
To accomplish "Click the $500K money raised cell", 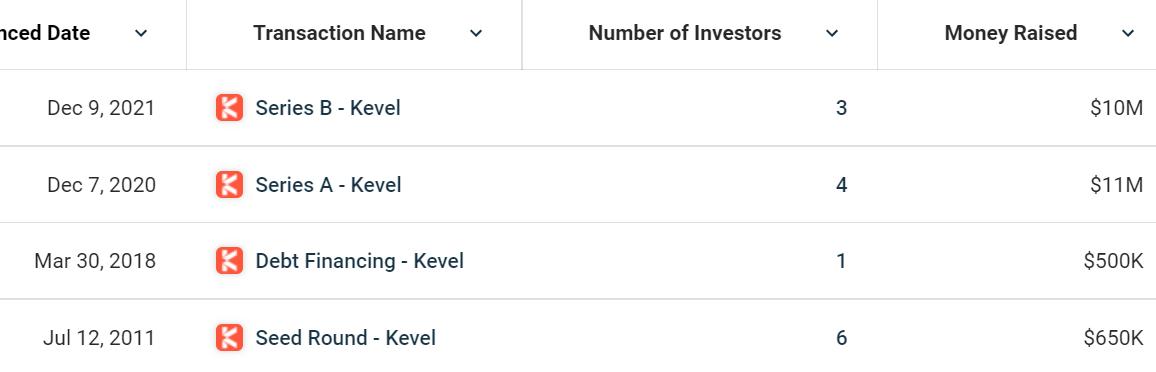I will pyautogui.click(x=1113, y=261).
